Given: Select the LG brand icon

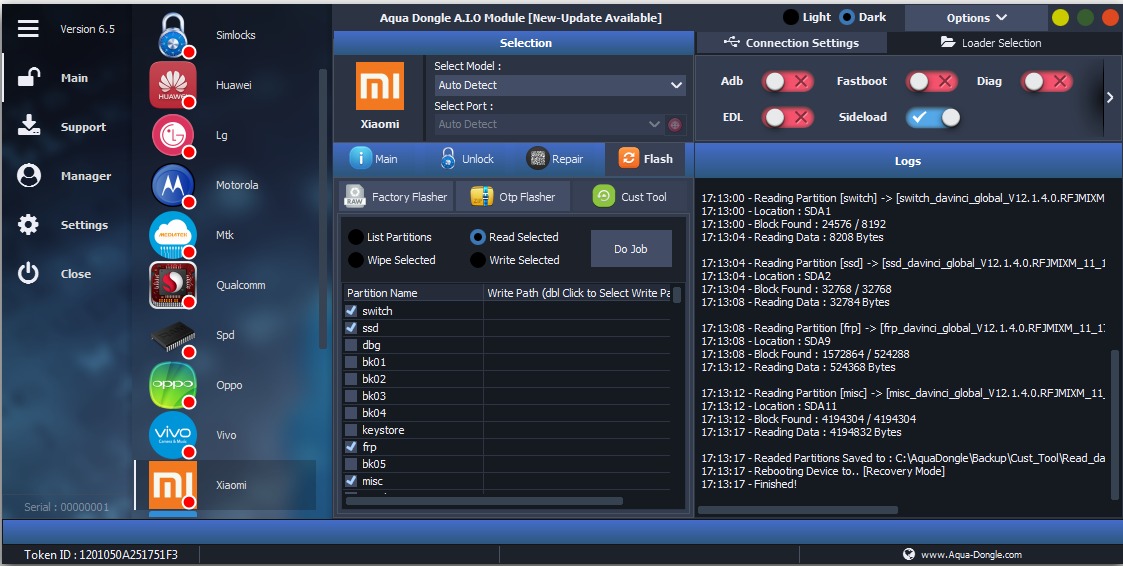Looking at the screenshot, I should pyautogui.click(x=173, y=135).
